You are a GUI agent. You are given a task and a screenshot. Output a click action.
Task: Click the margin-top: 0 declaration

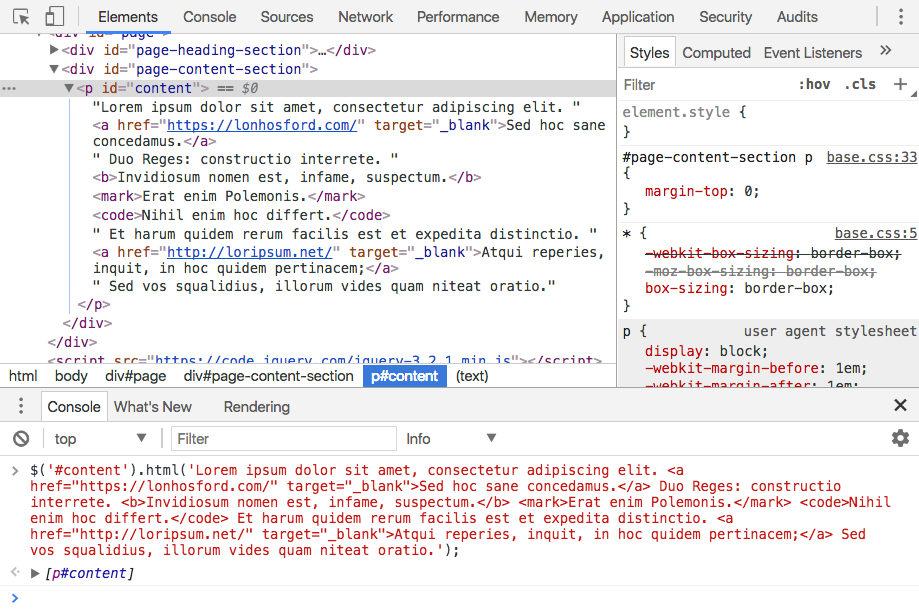pyautogui.click(x=702, y=192)
